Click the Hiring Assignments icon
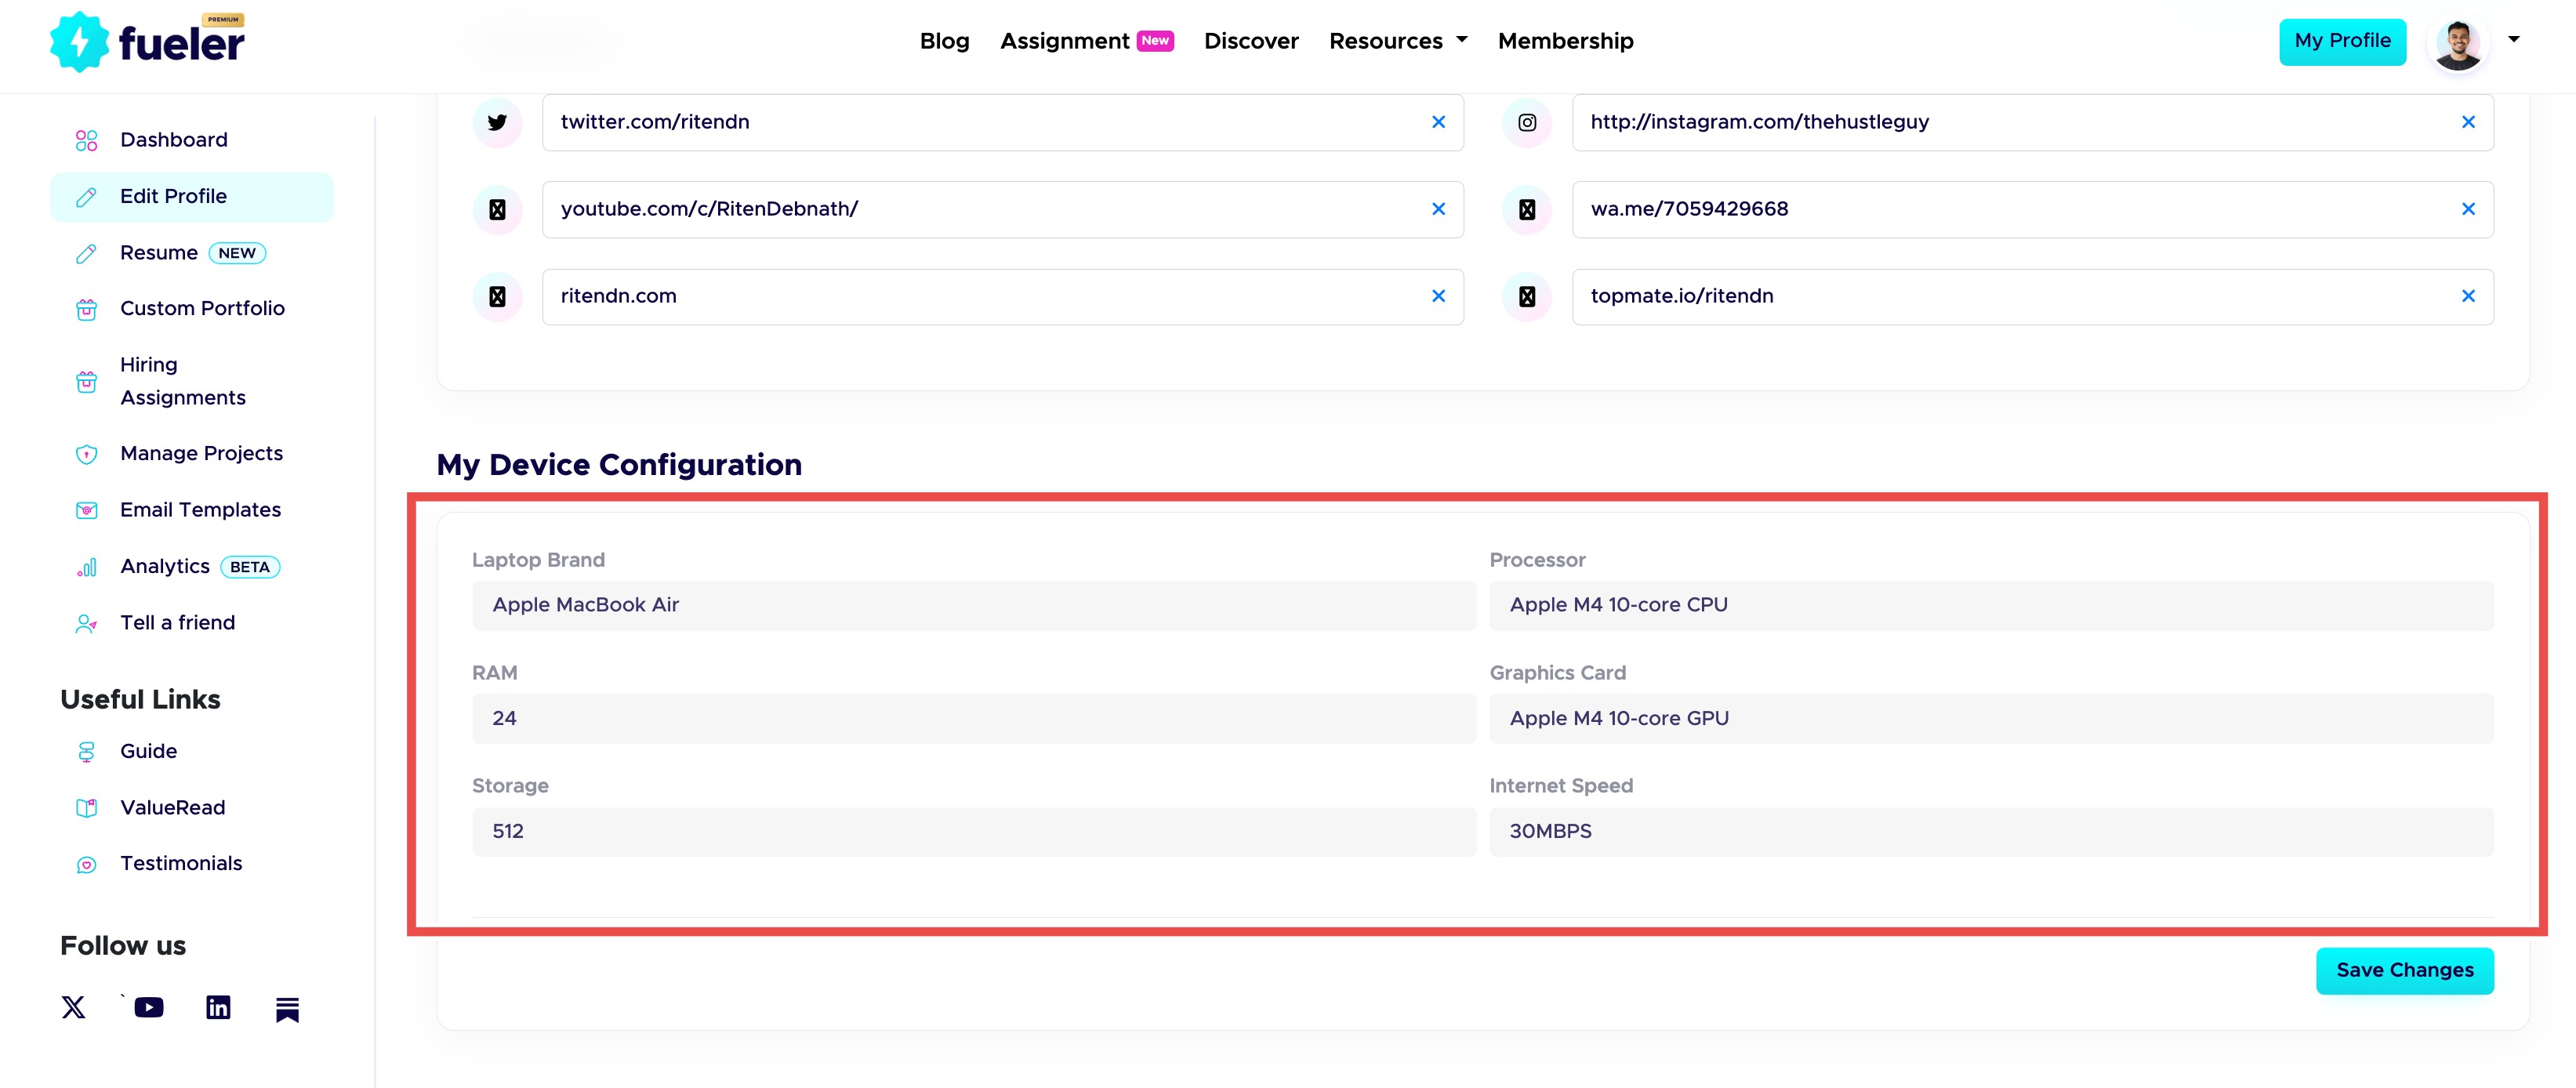This screenshot has width=2576, height=1088. [87, 381]
